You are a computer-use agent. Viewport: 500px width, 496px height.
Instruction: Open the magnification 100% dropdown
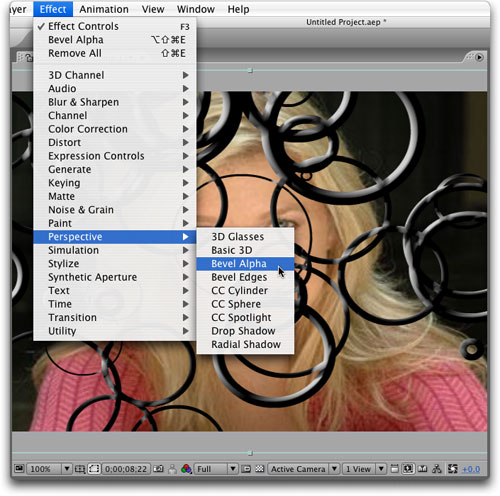[x=49, y=469]
